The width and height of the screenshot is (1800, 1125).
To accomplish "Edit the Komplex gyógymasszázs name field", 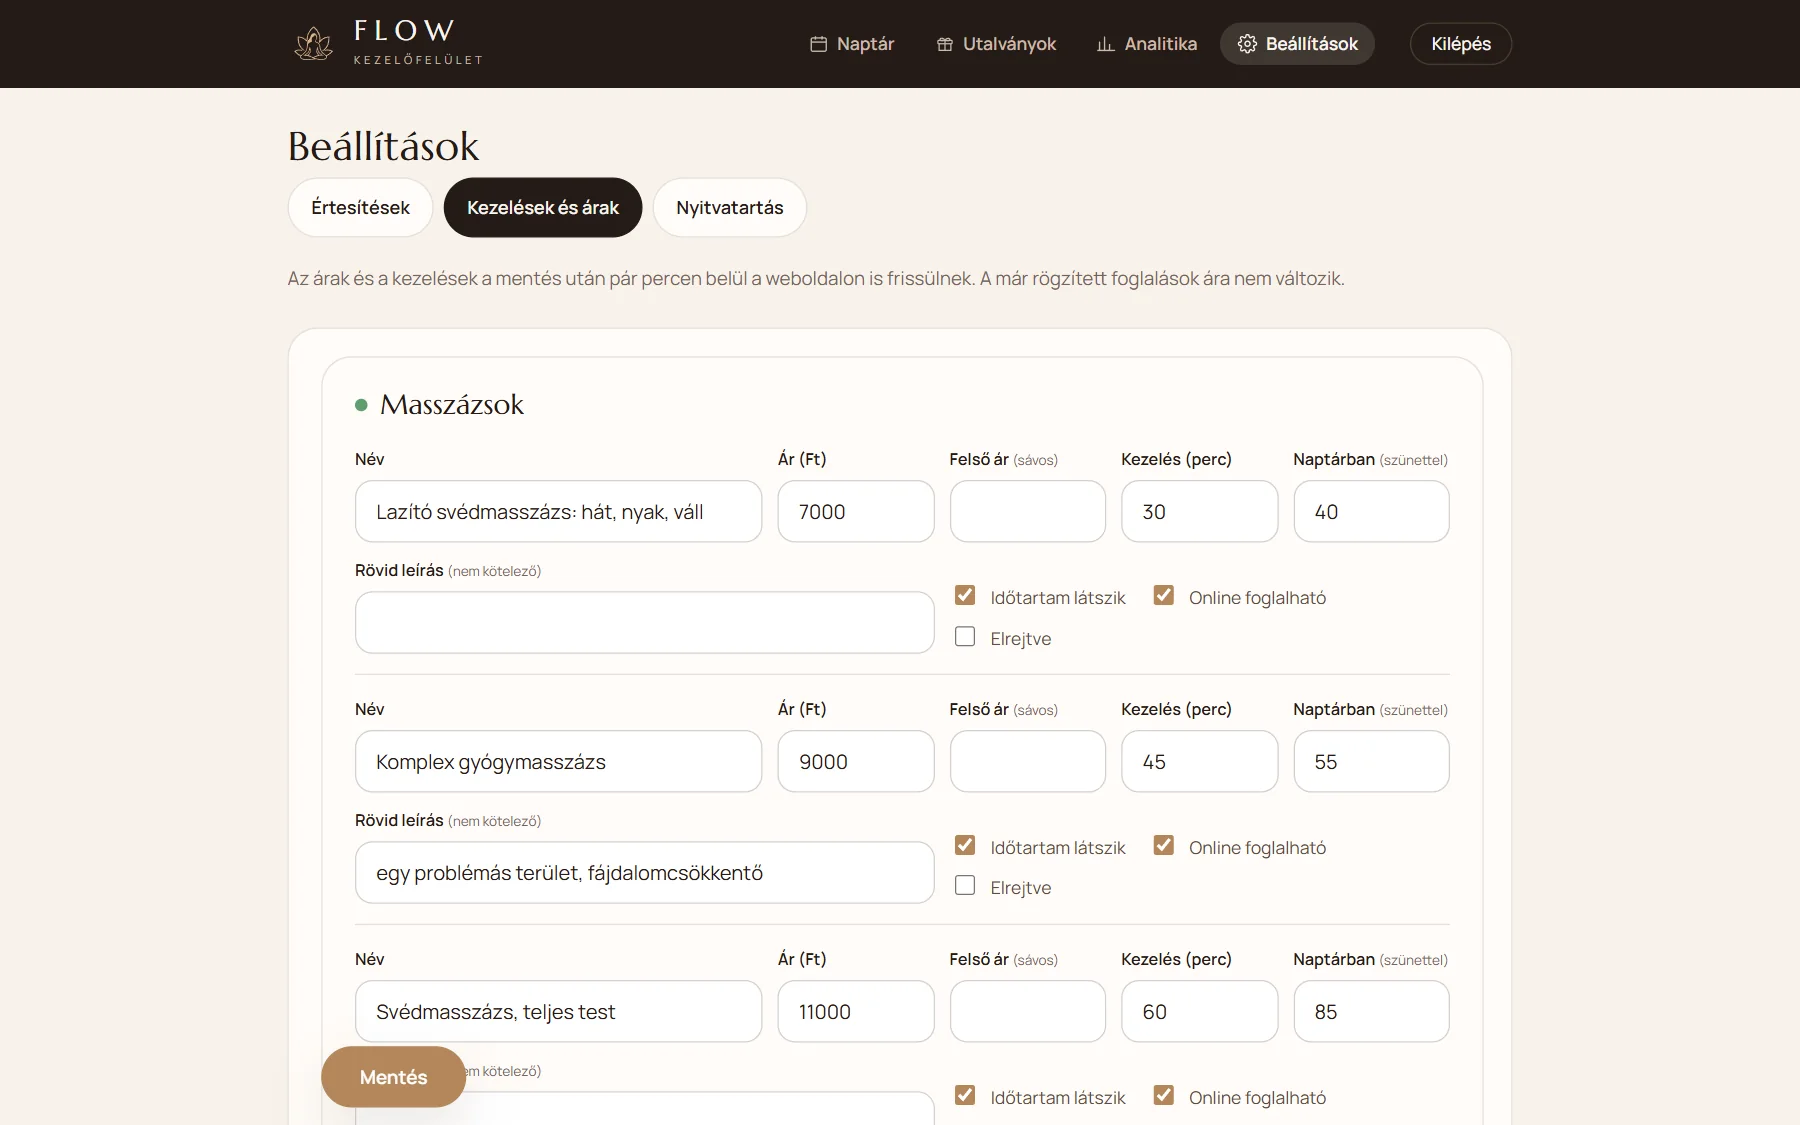I will (558, 762).
